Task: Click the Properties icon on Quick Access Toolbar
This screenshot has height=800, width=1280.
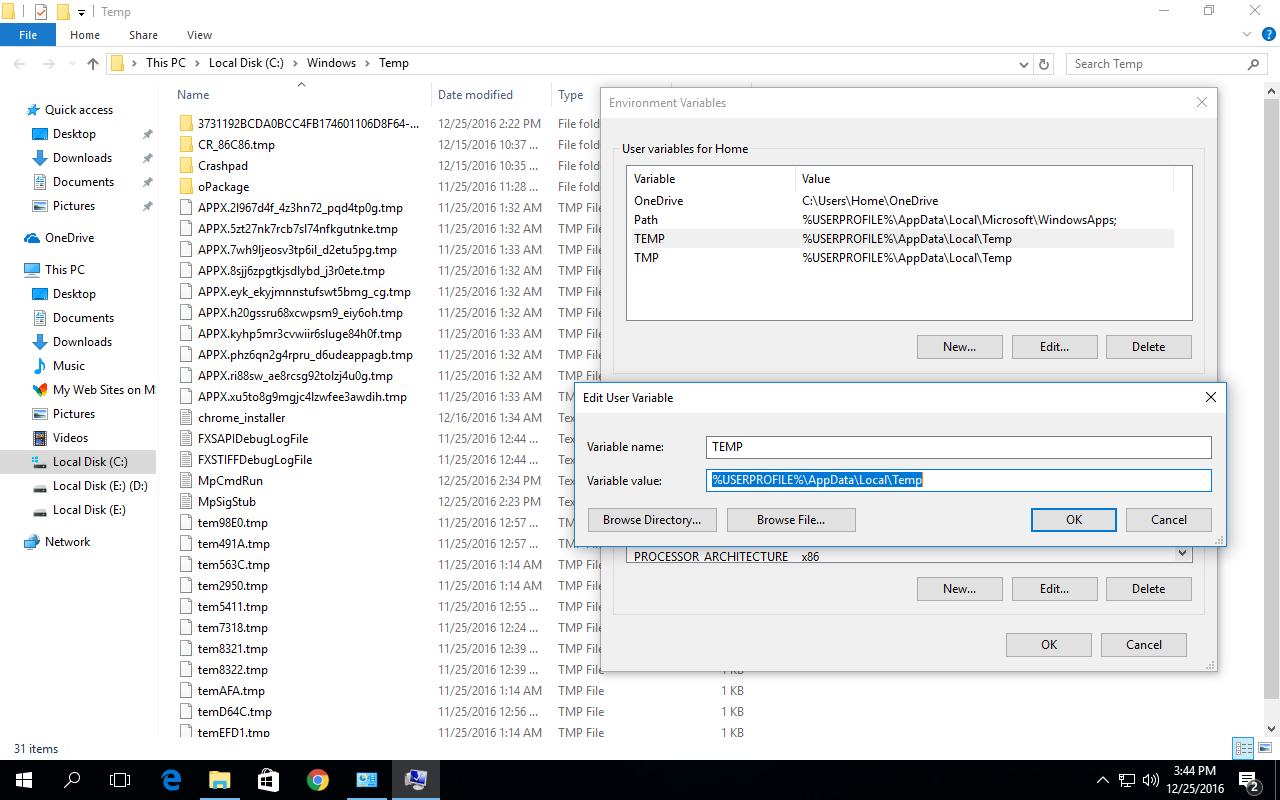Action: click(43, 11)
